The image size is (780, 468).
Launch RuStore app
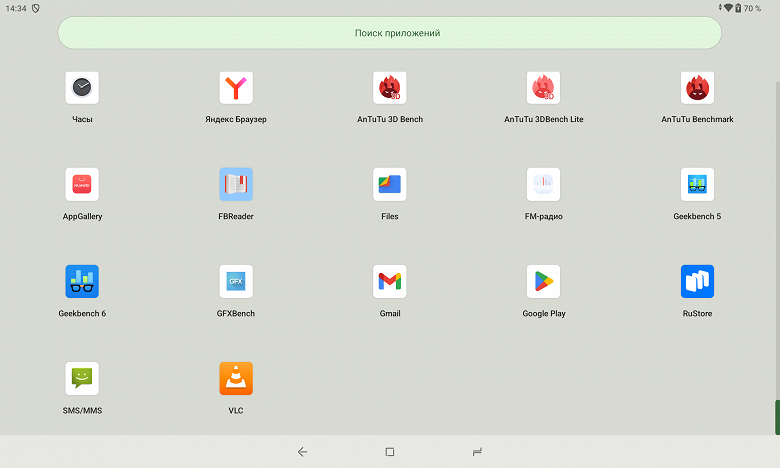[x=697, y=281]
